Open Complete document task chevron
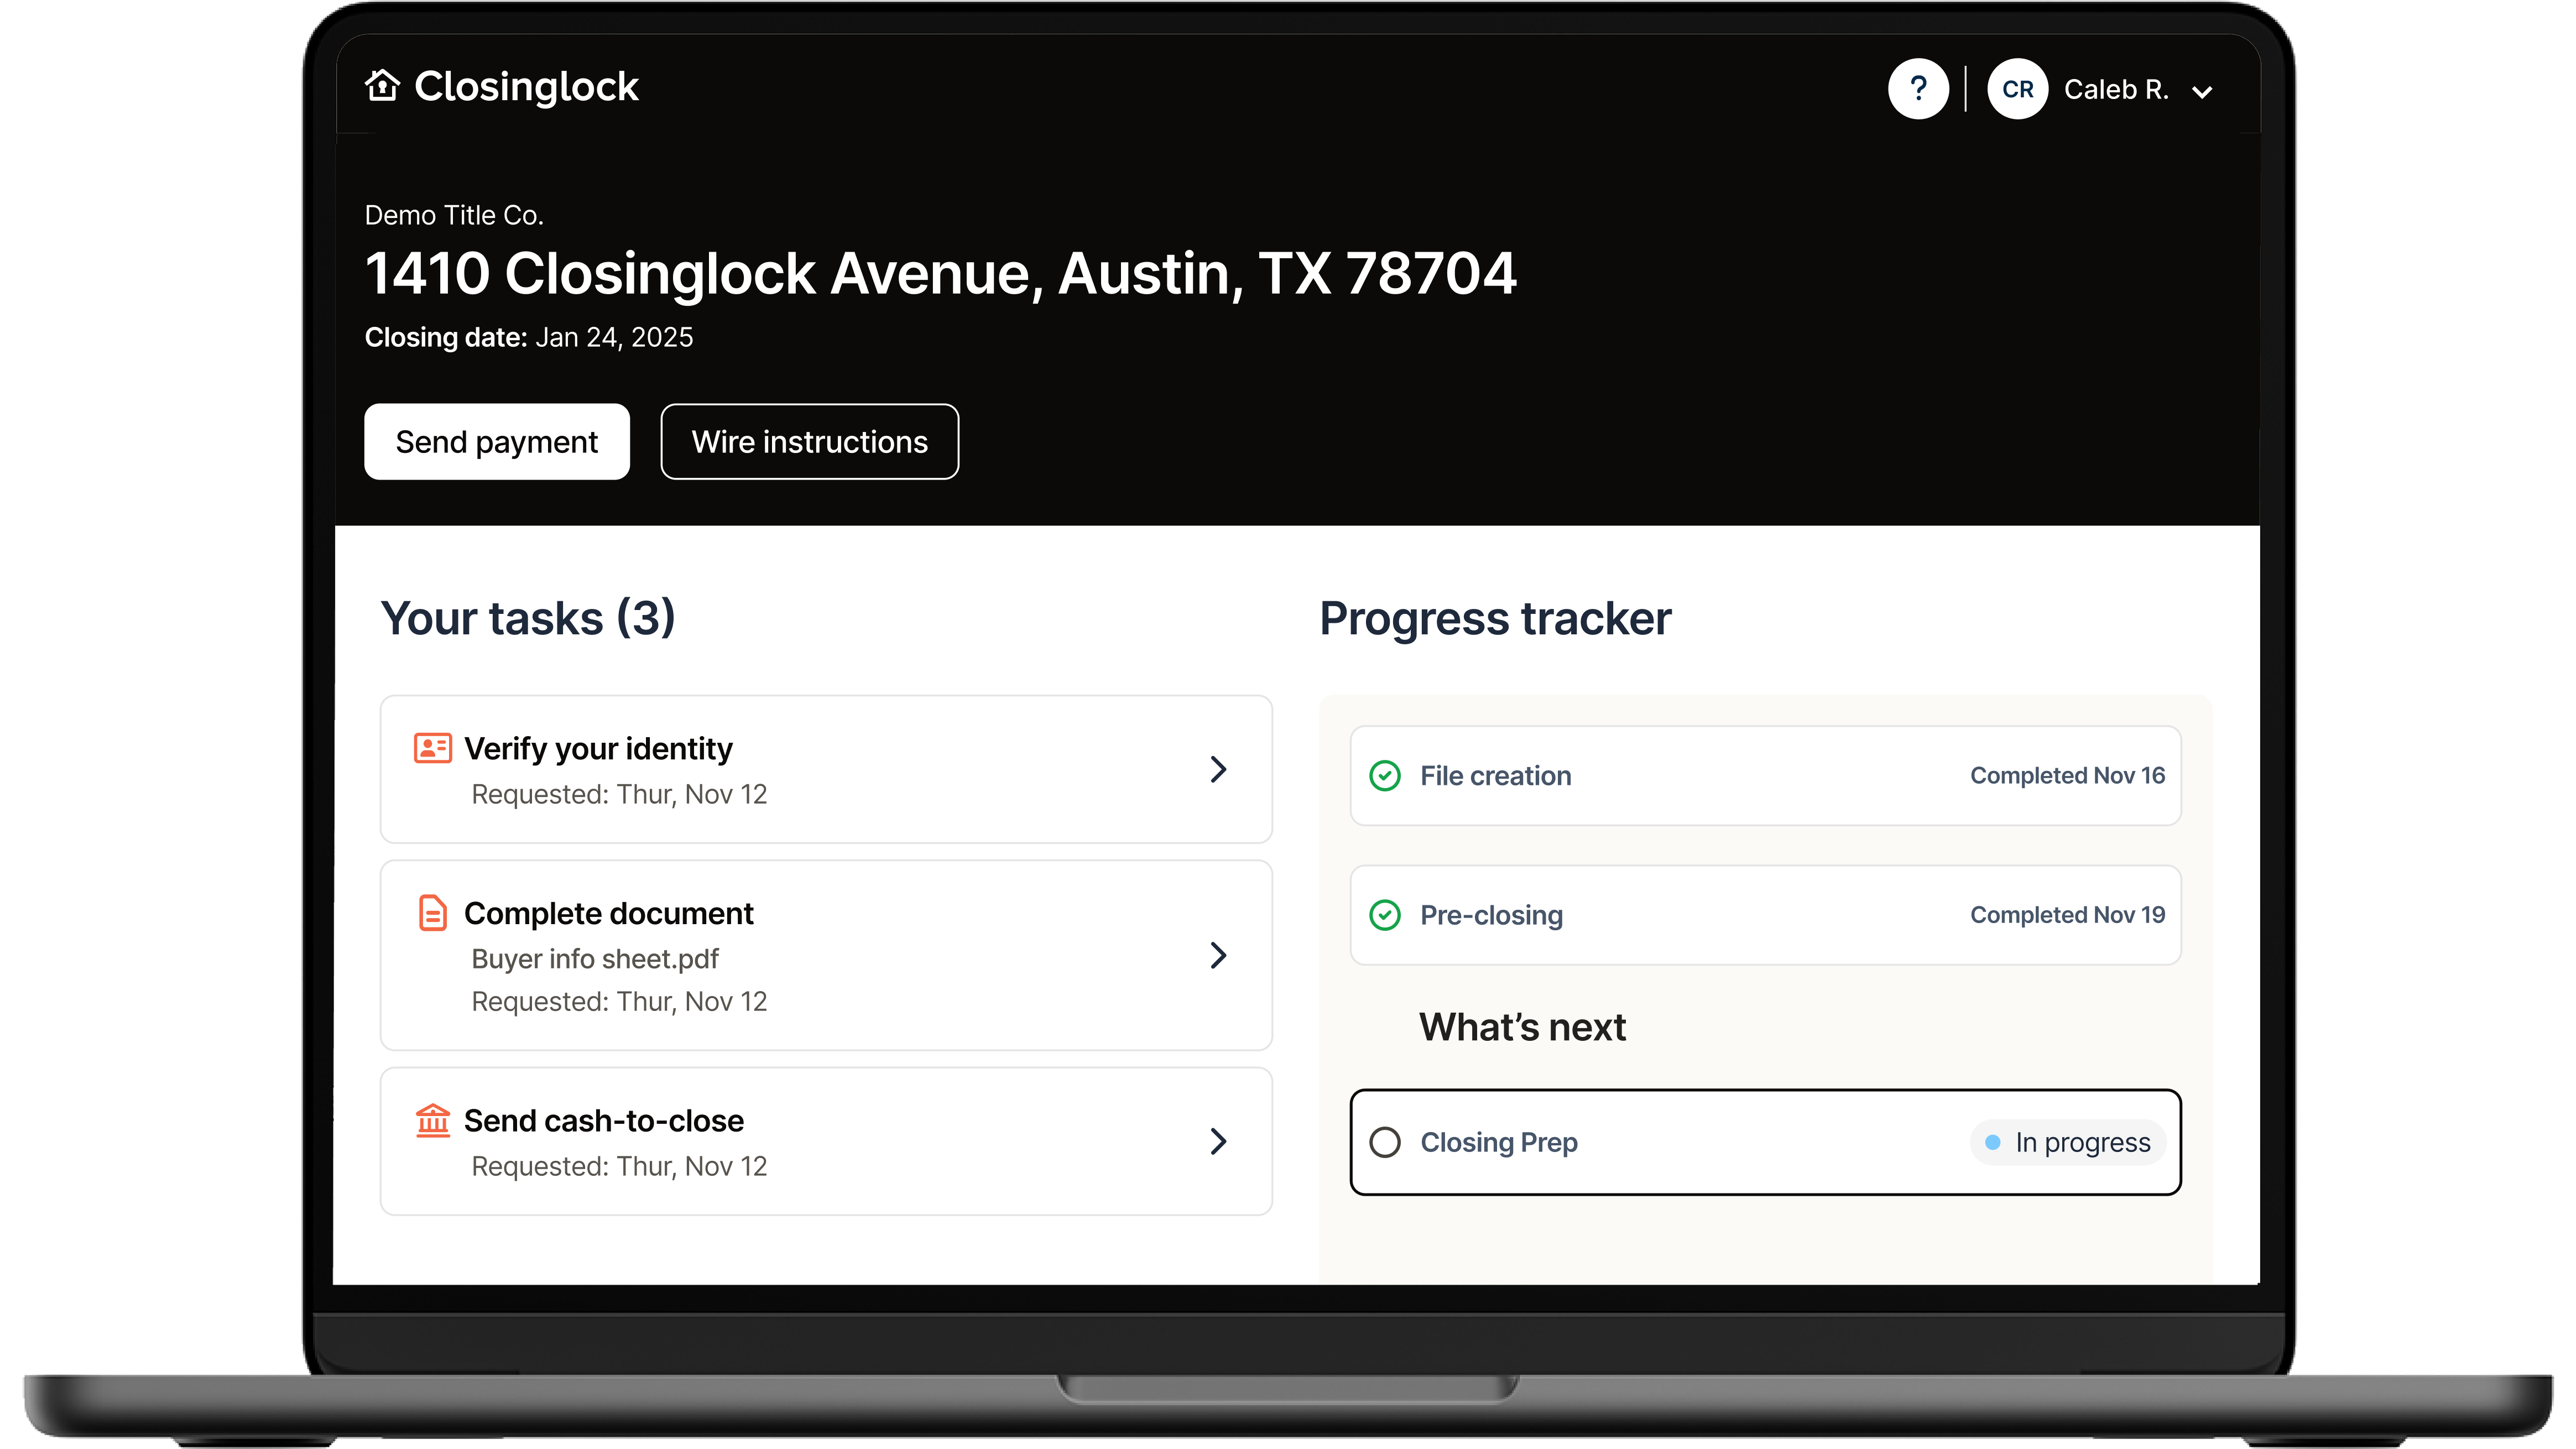 point(1217,955)
